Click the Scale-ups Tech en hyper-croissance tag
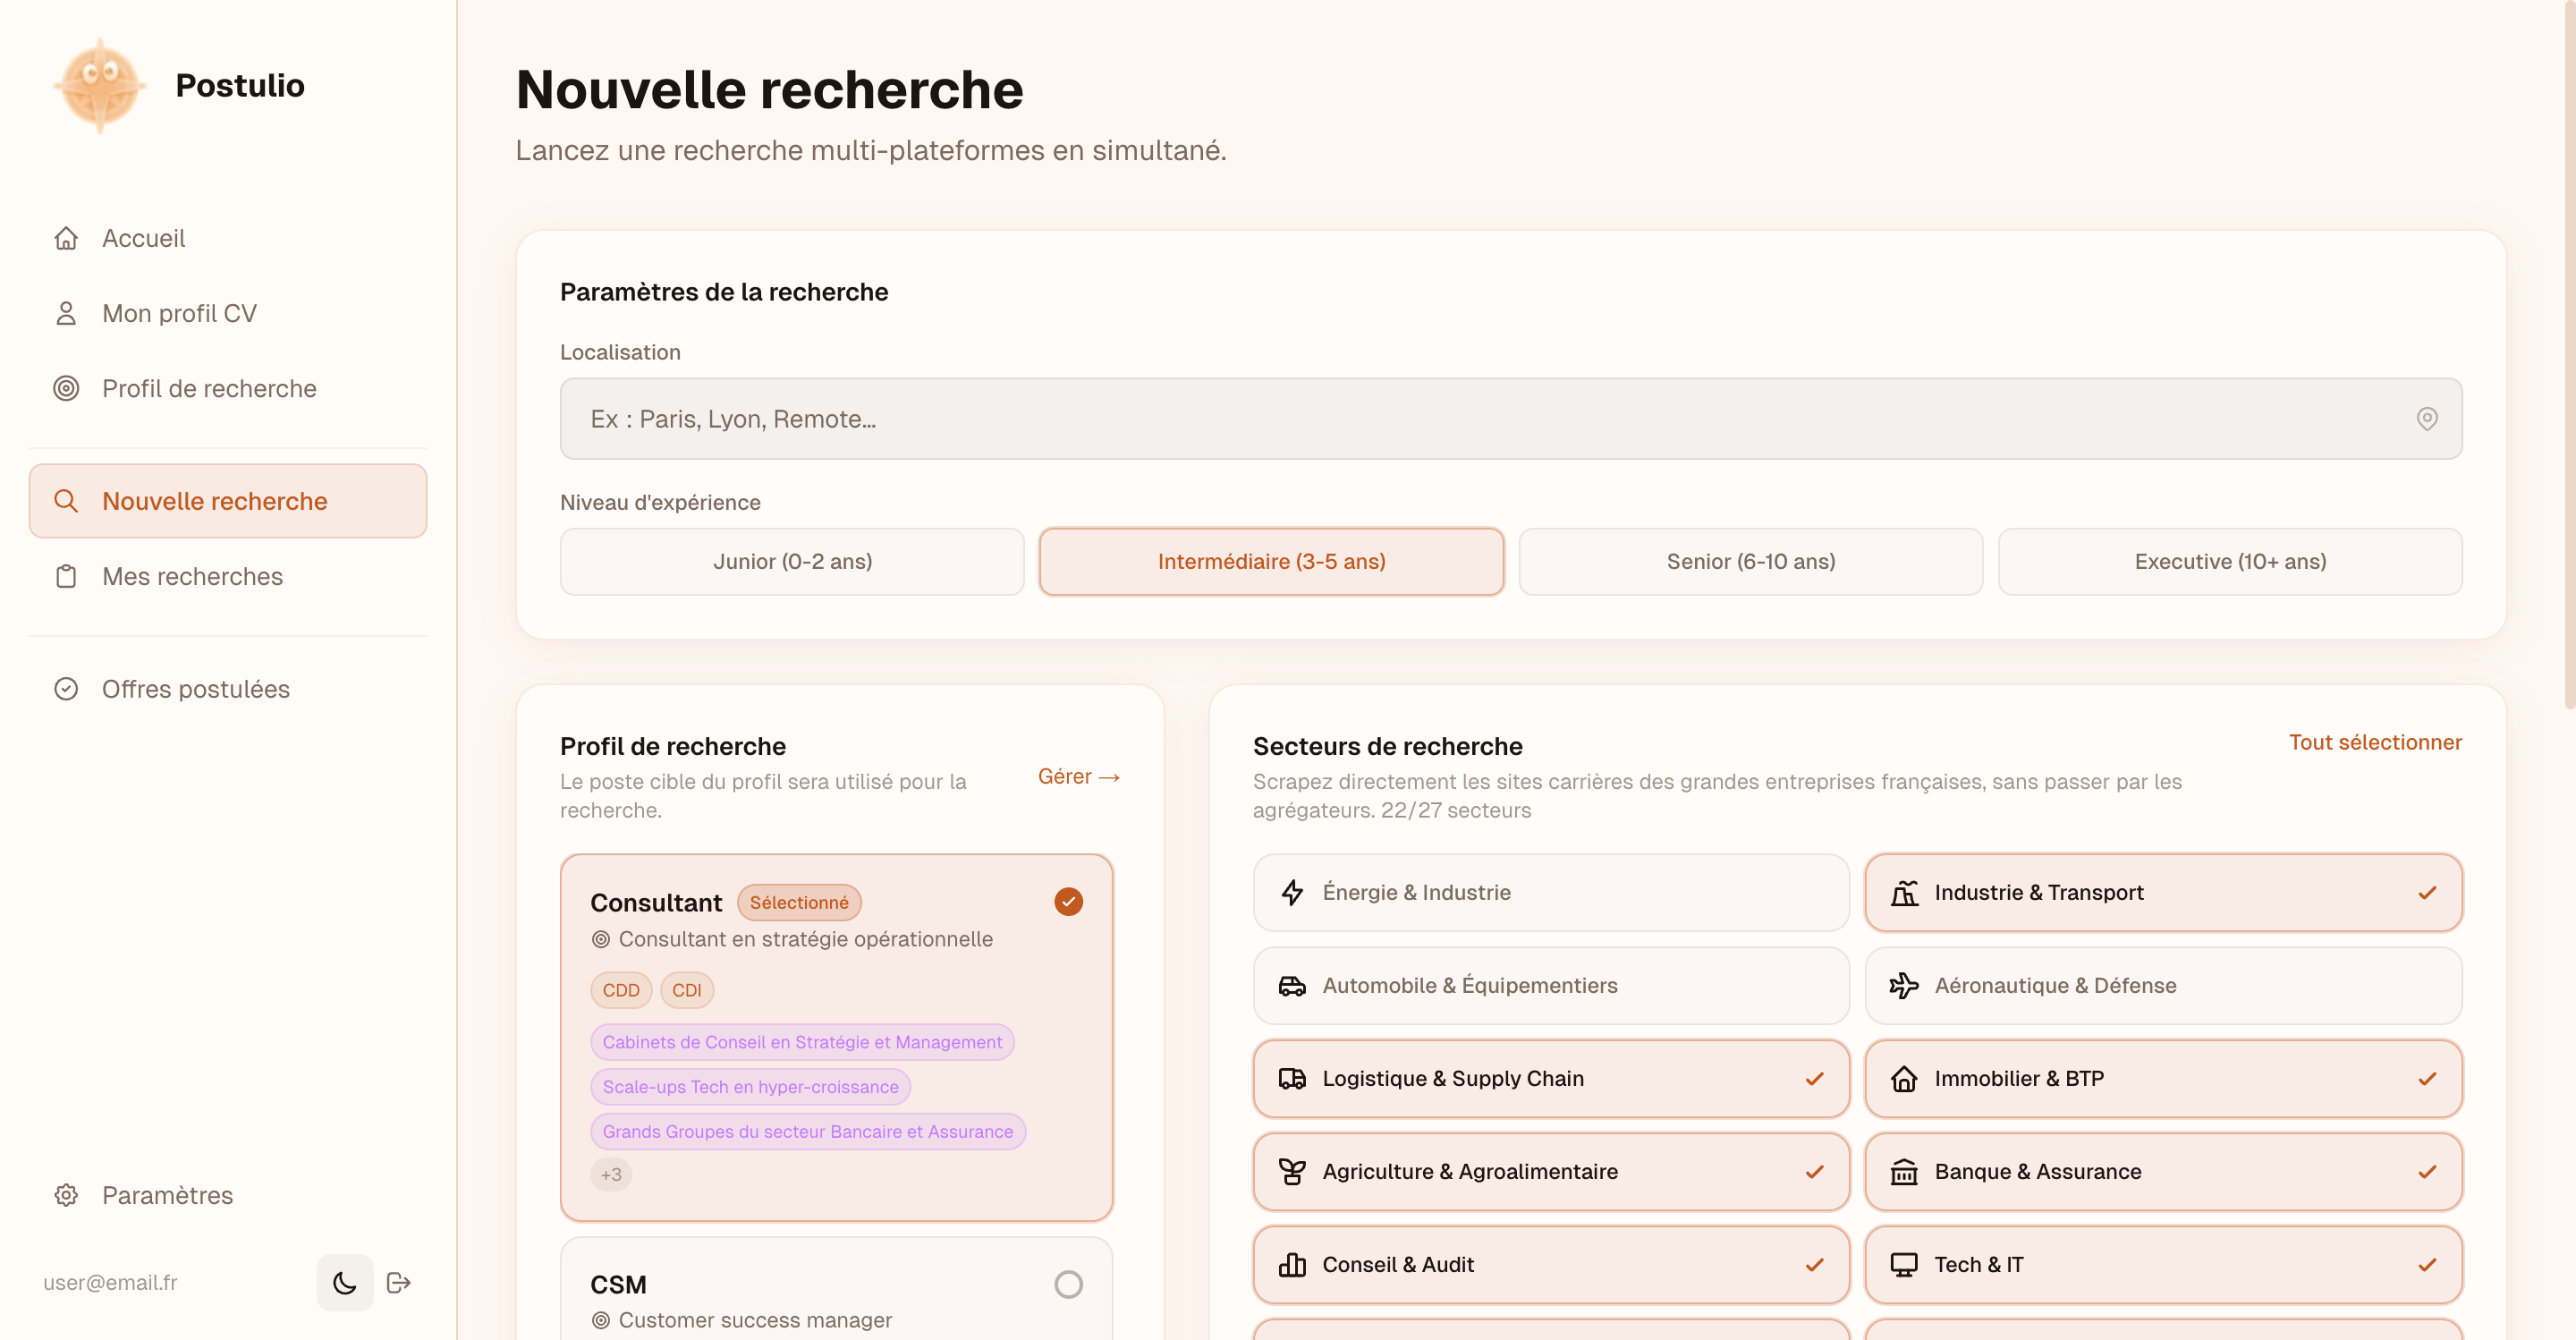2576x1340 pixels. [750, 1087]
